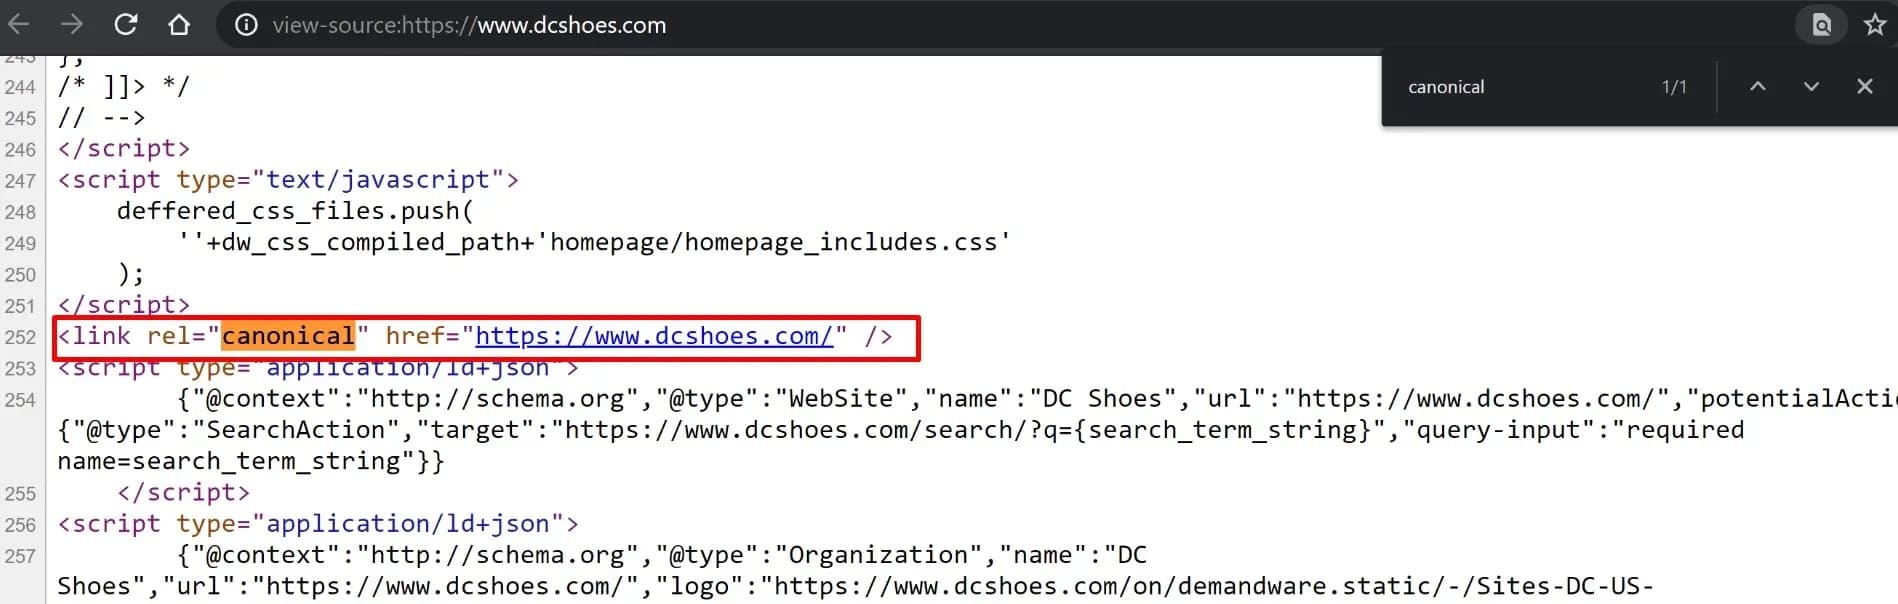Open the browser home page

pyautogui.click(x=179, y=25)
